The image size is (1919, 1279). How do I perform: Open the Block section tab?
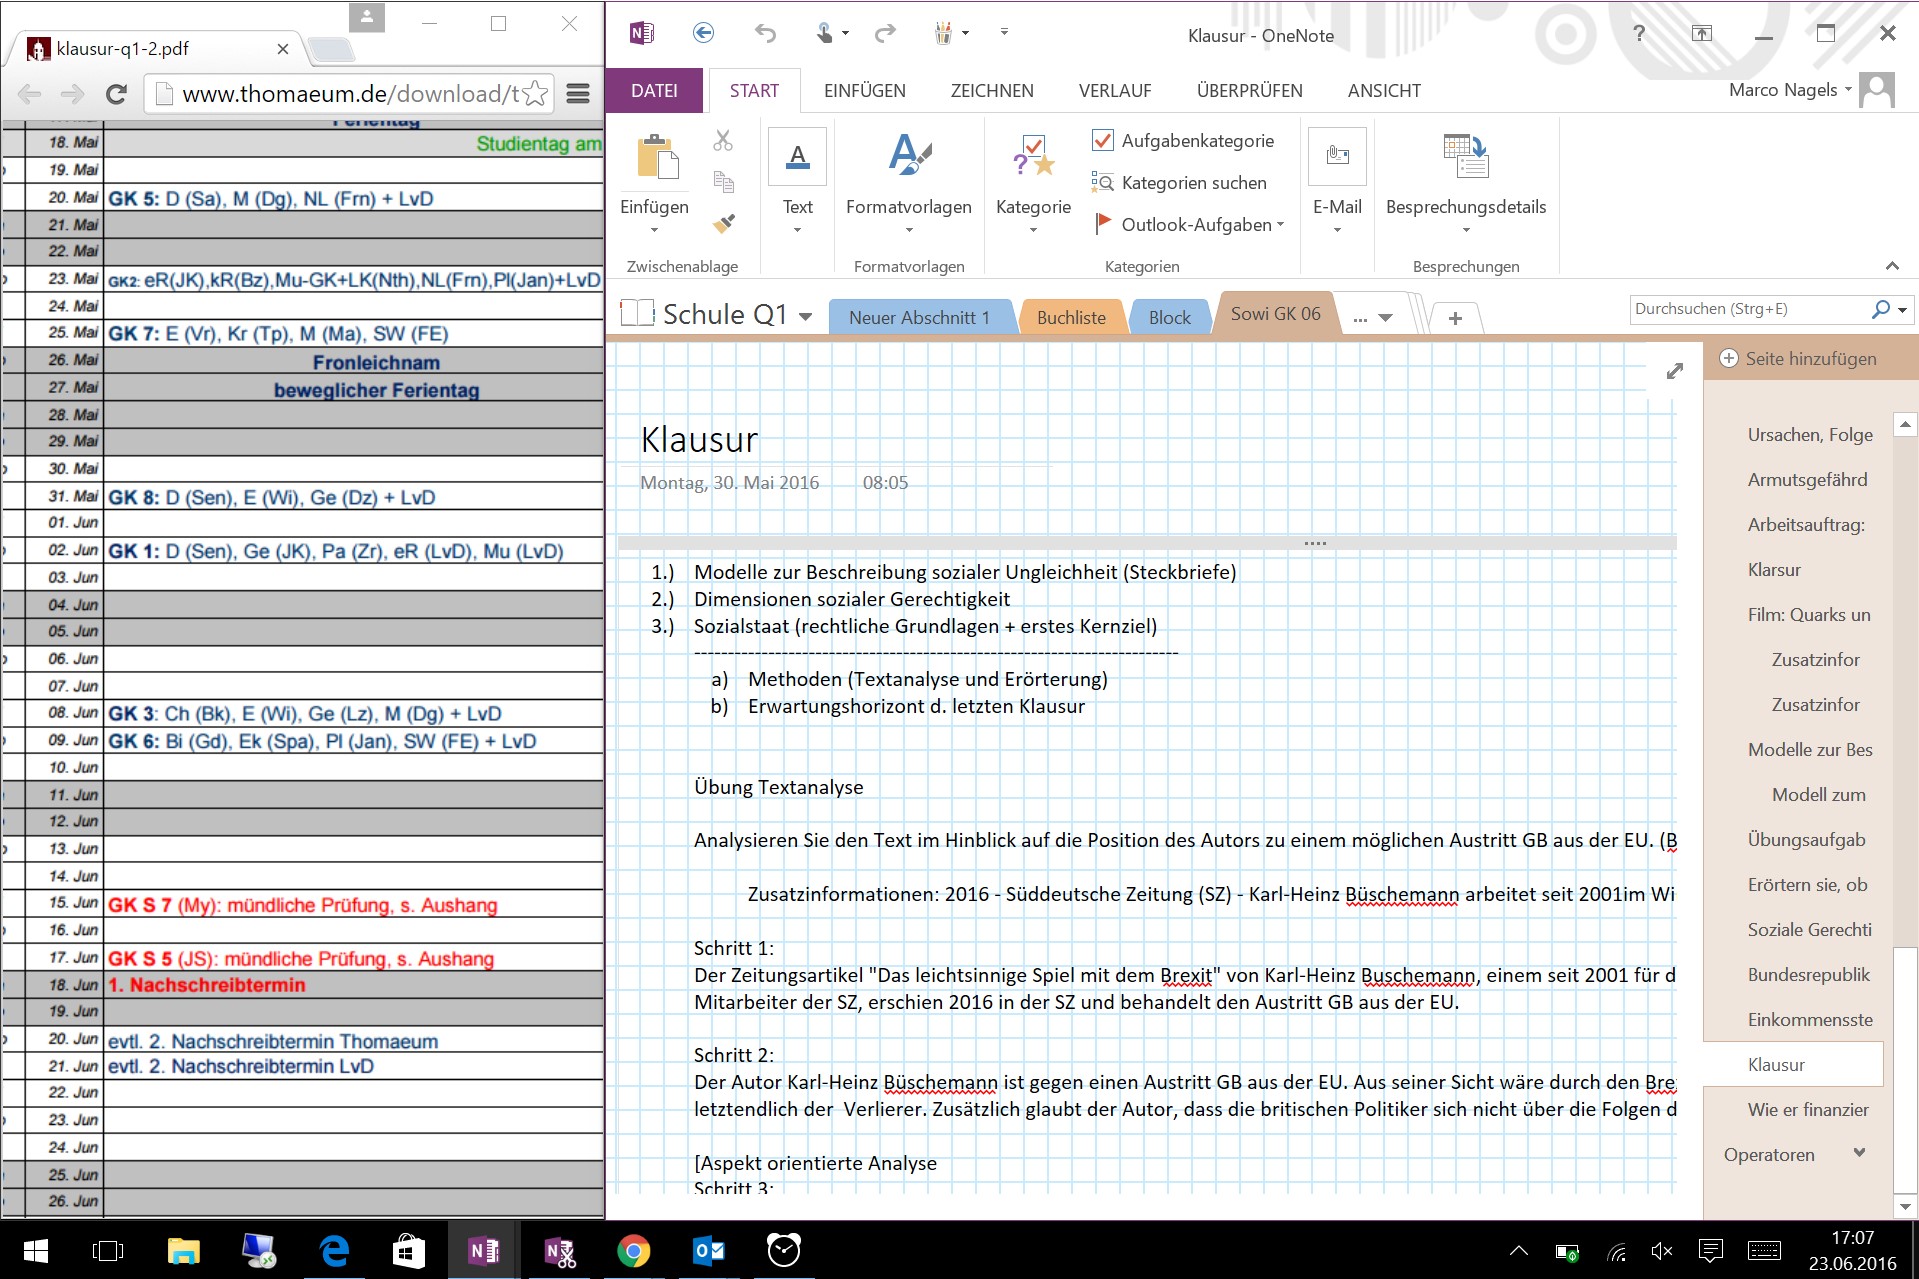point(1169,317)
